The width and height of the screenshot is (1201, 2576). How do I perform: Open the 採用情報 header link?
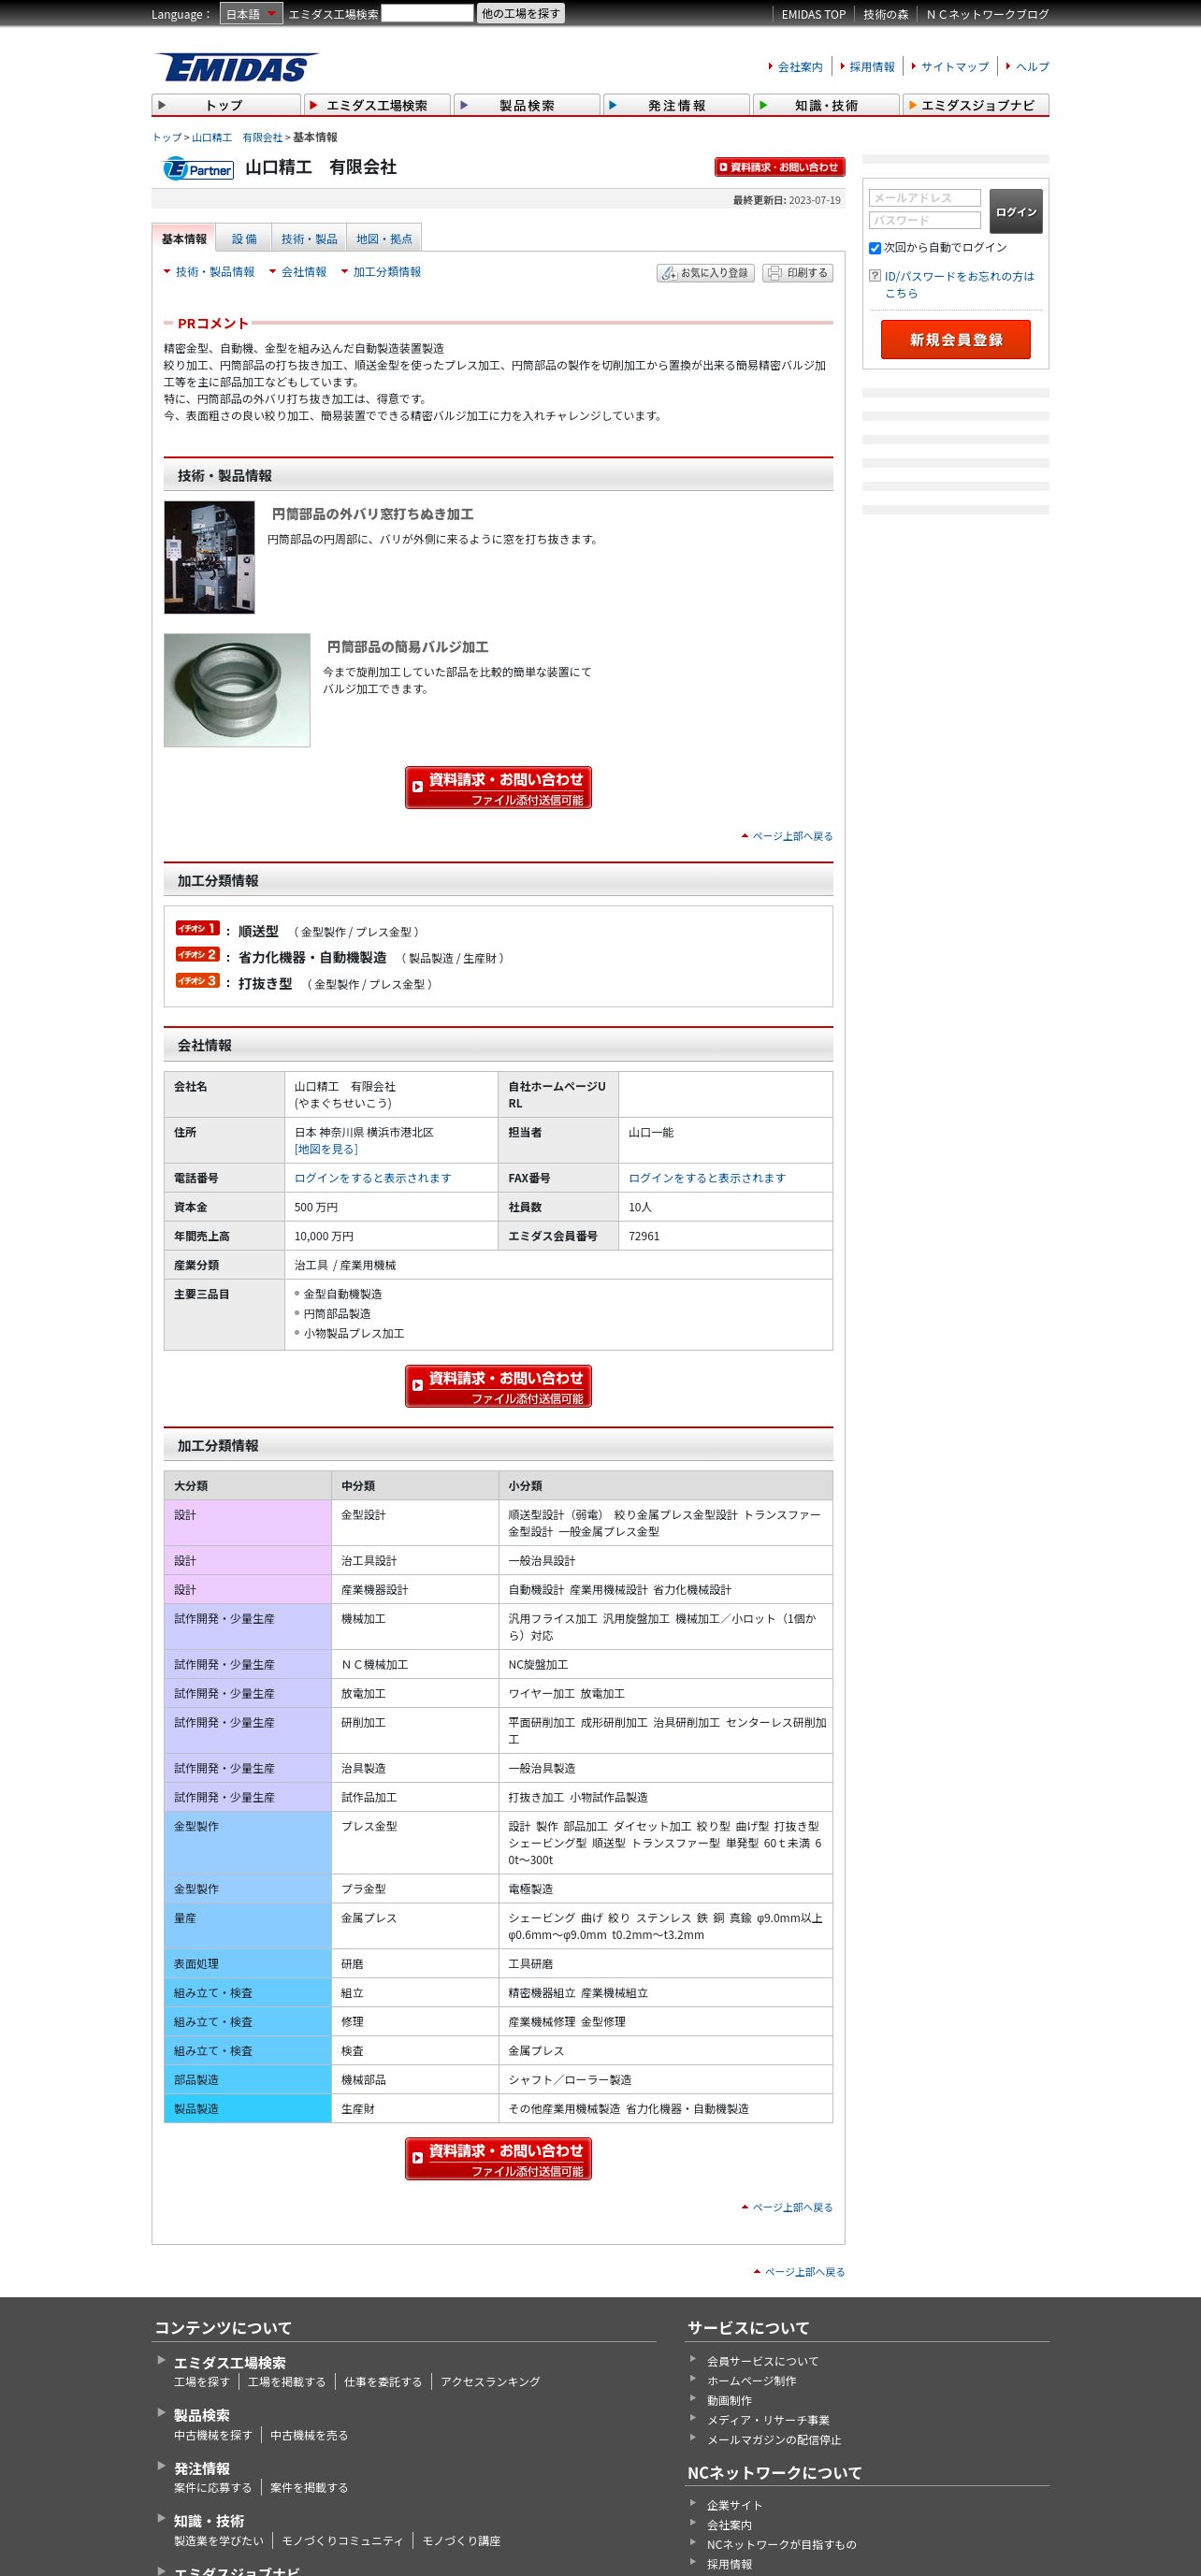pos(872,67)
